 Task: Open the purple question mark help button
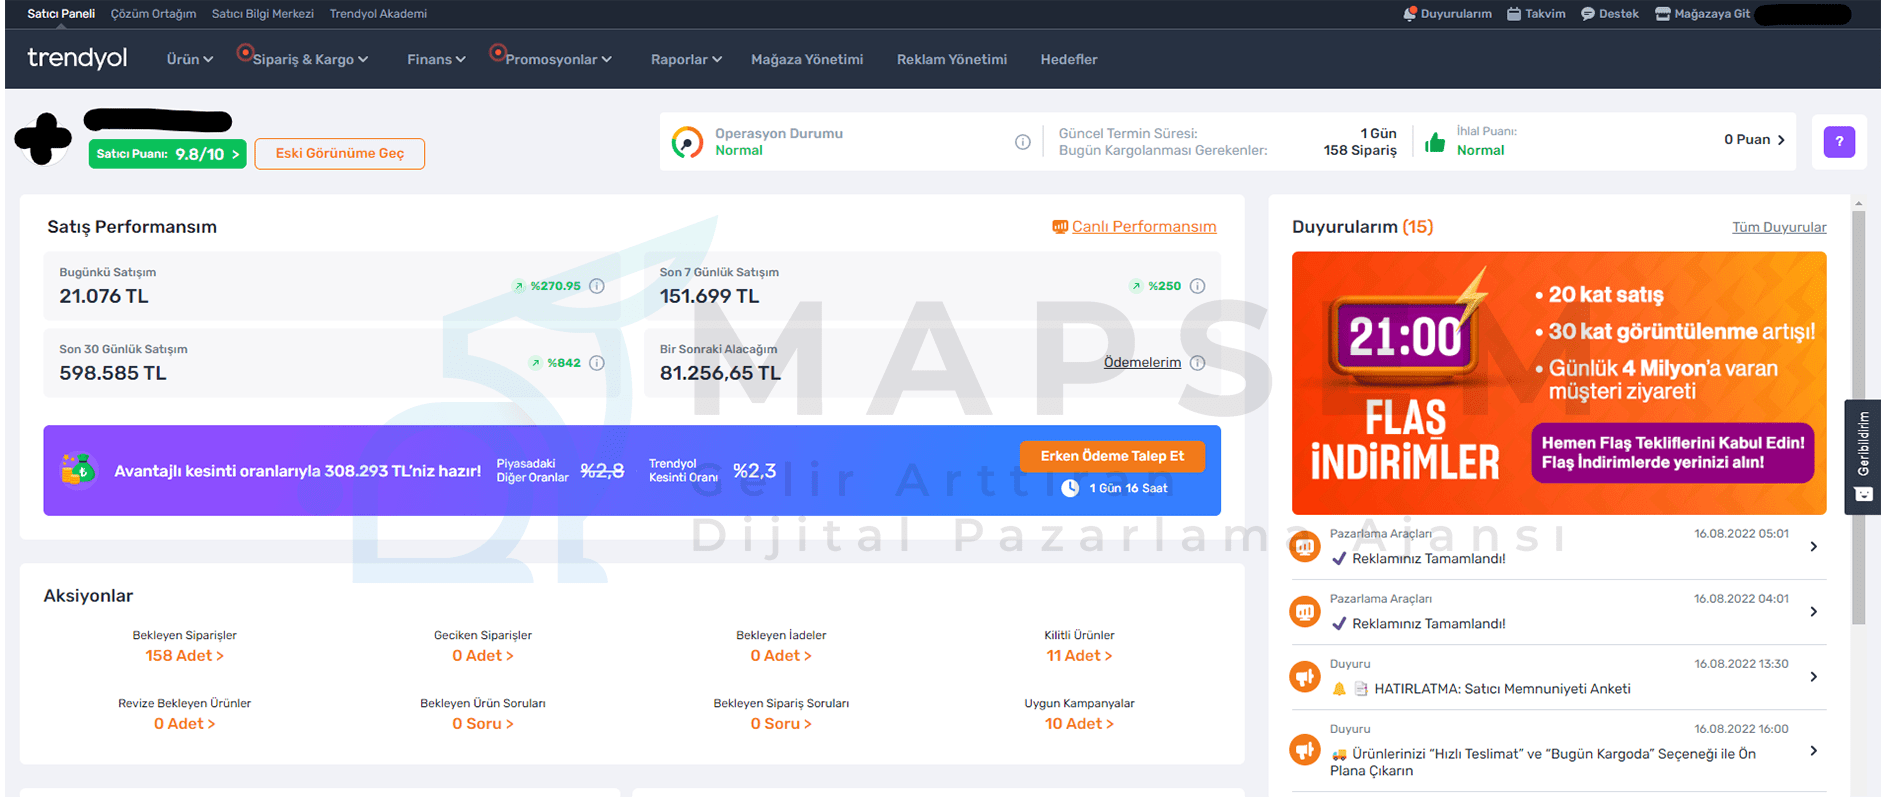[1839, 142]
